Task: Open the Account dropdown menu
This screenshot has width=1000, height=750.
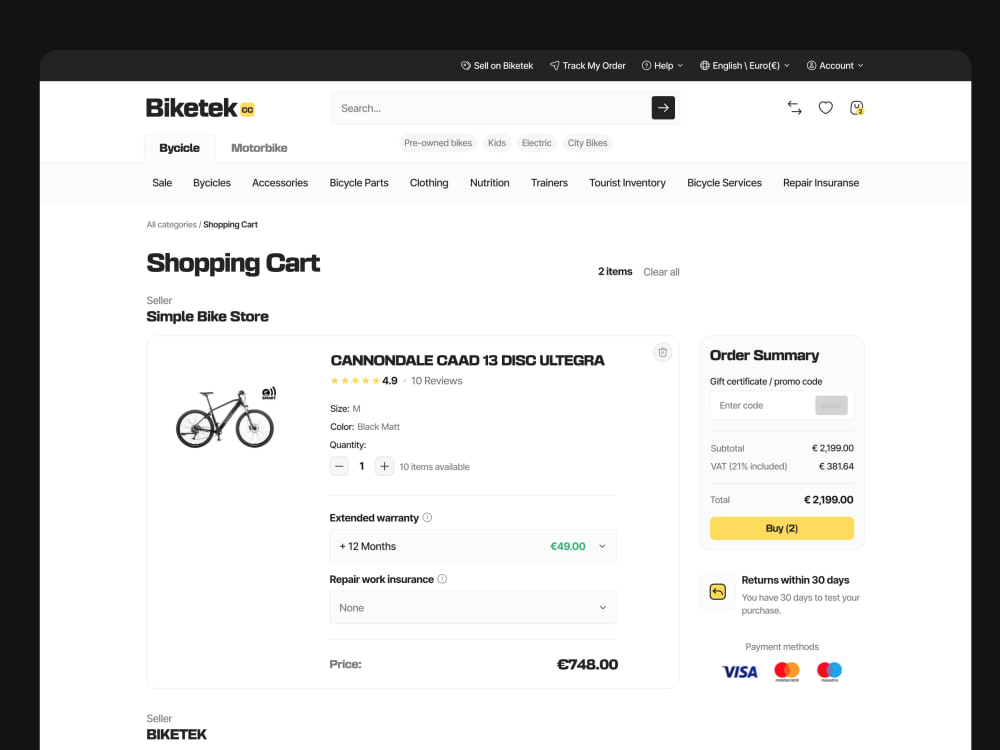Action: [x=835, y=66]
